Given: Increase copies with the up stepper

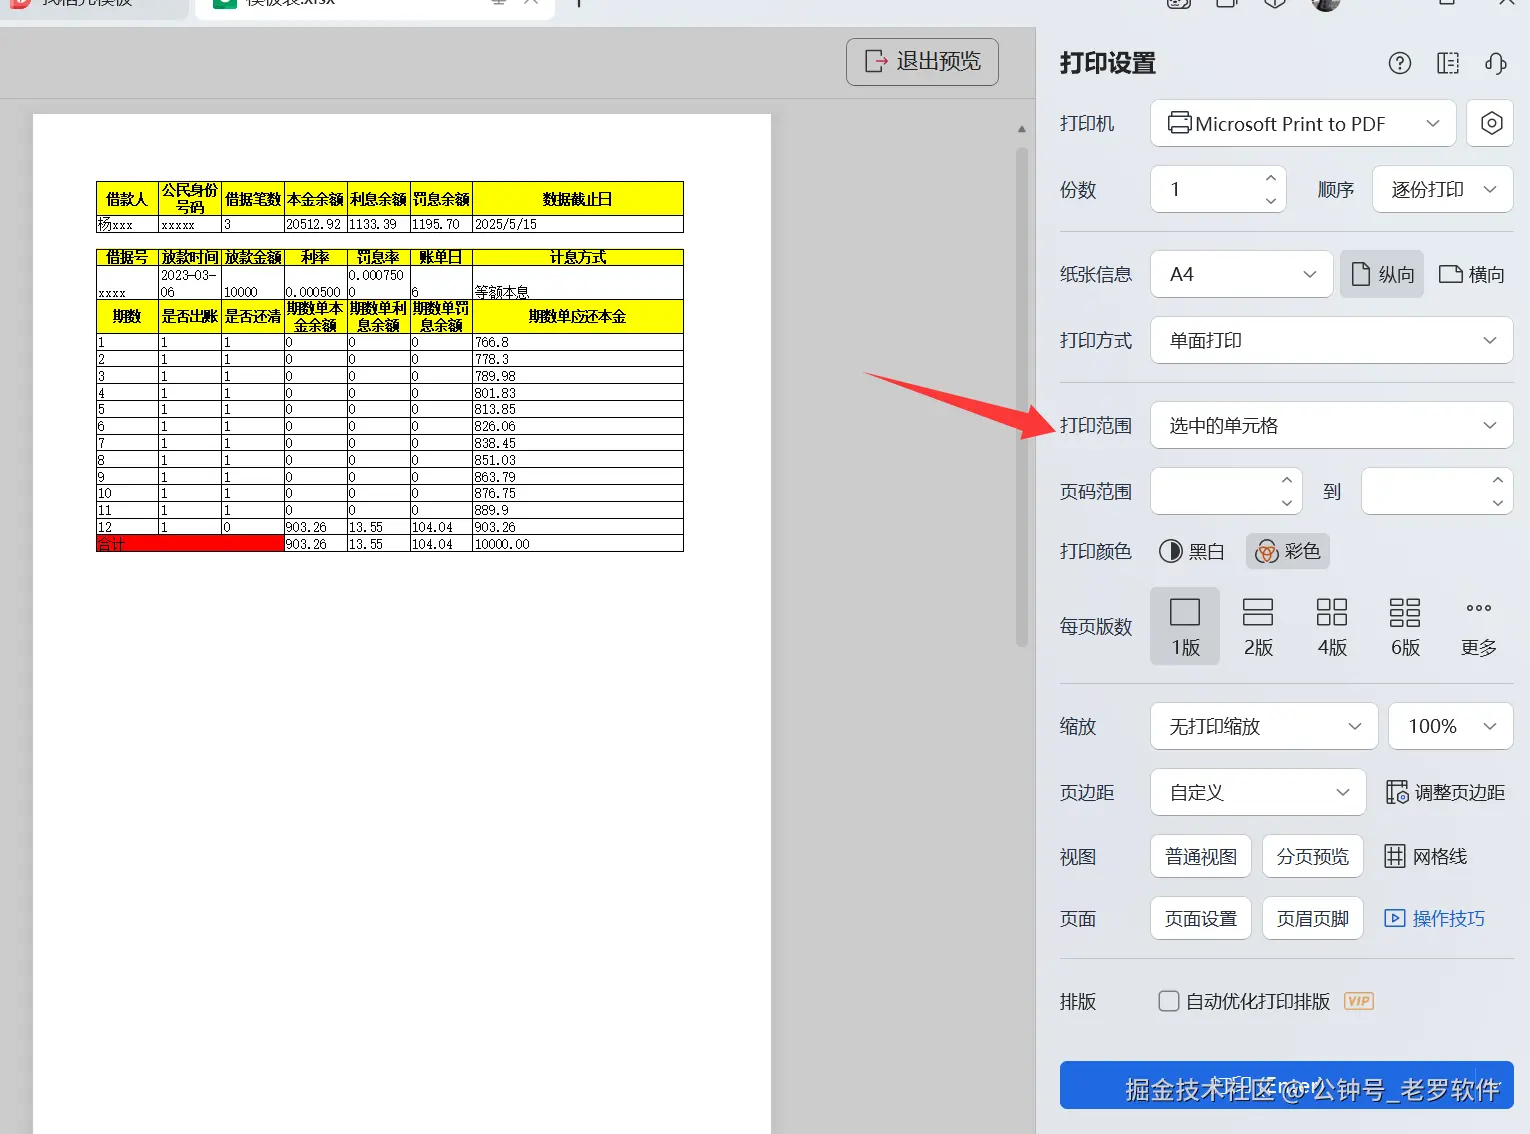Looking at the screenshot, I should [x=1271, y=178].
